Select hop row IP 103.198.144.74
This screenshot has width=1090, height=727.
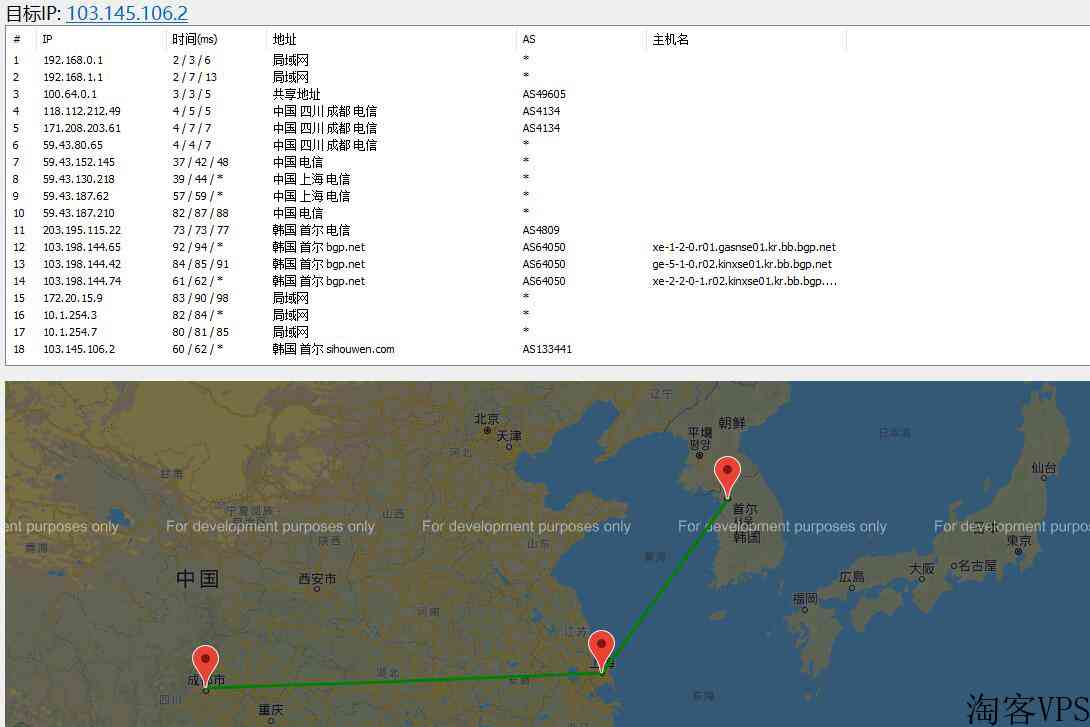81,281
